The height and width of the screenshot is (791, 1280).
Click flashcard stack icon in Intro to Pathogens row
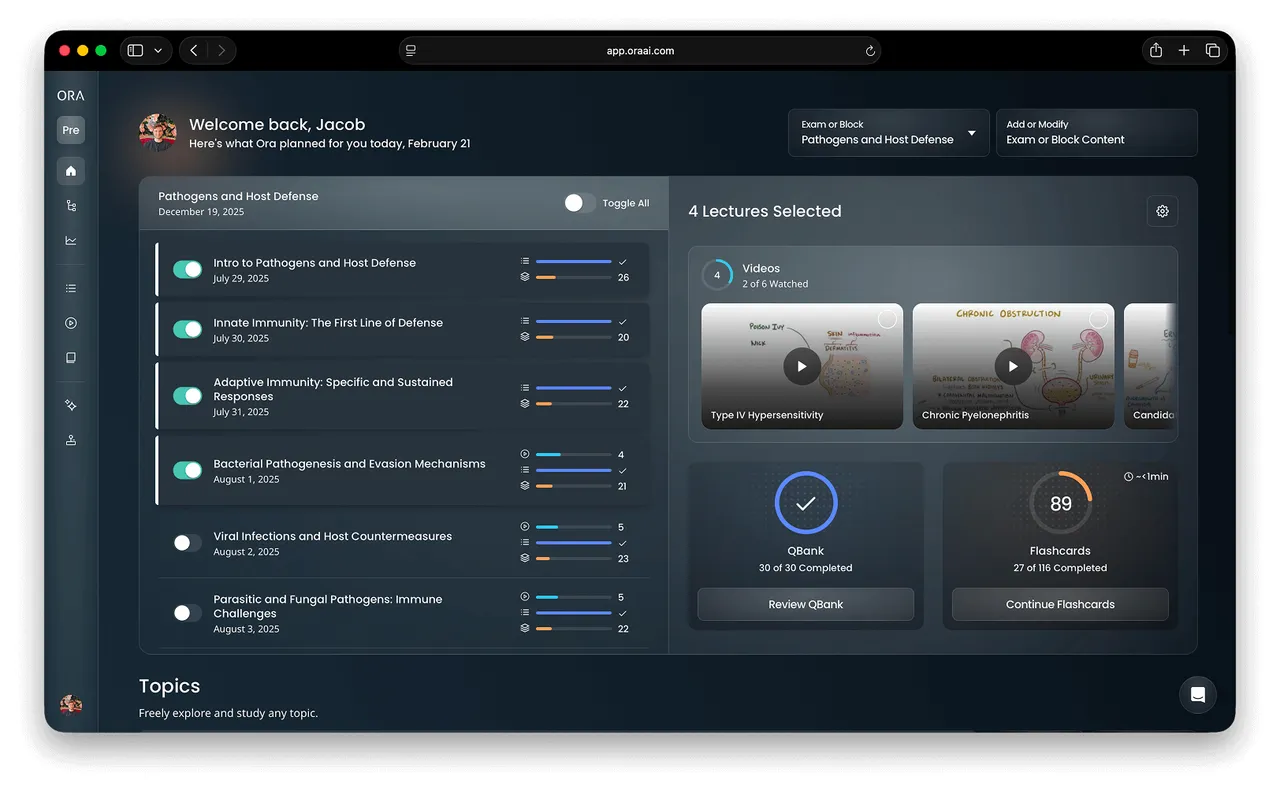click(x=525, y=277)
